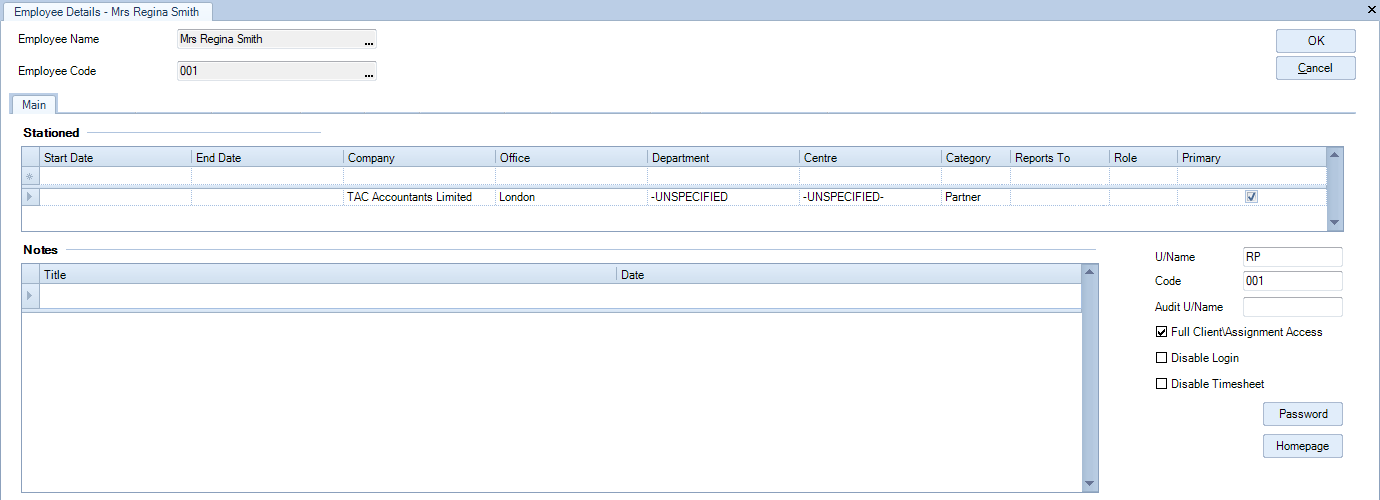Close the Employee Details window

pos(1370,8)
